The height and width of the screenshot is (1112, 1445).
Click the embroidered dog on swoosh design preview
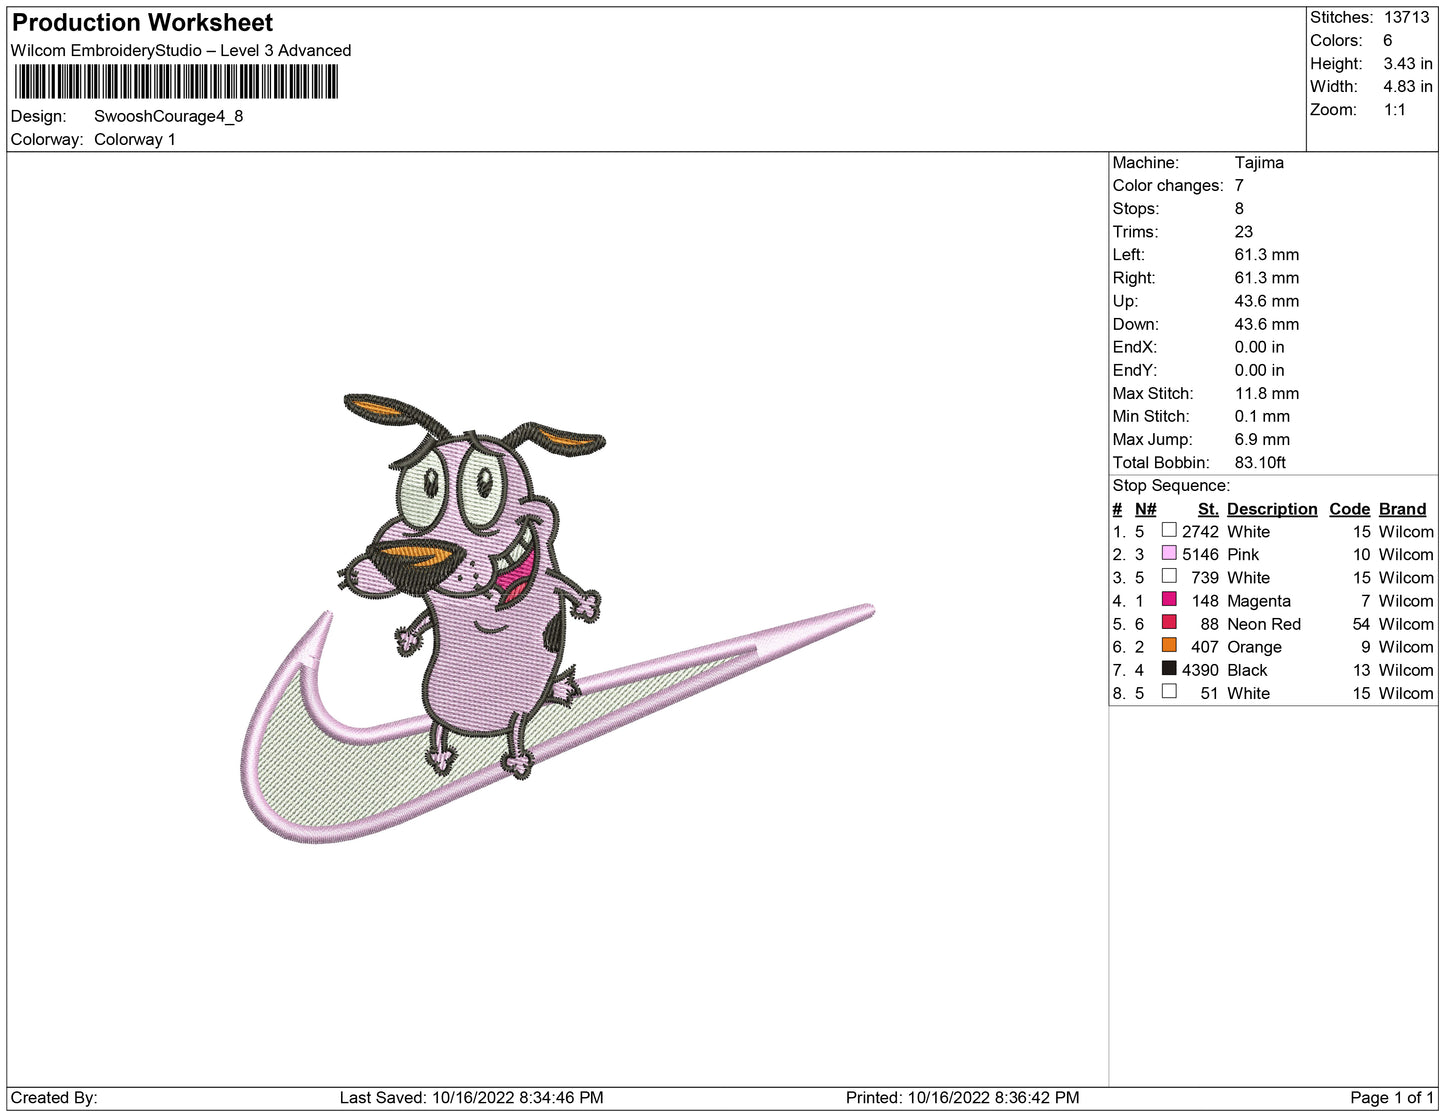pyautogui.click(x=558, y=618)
